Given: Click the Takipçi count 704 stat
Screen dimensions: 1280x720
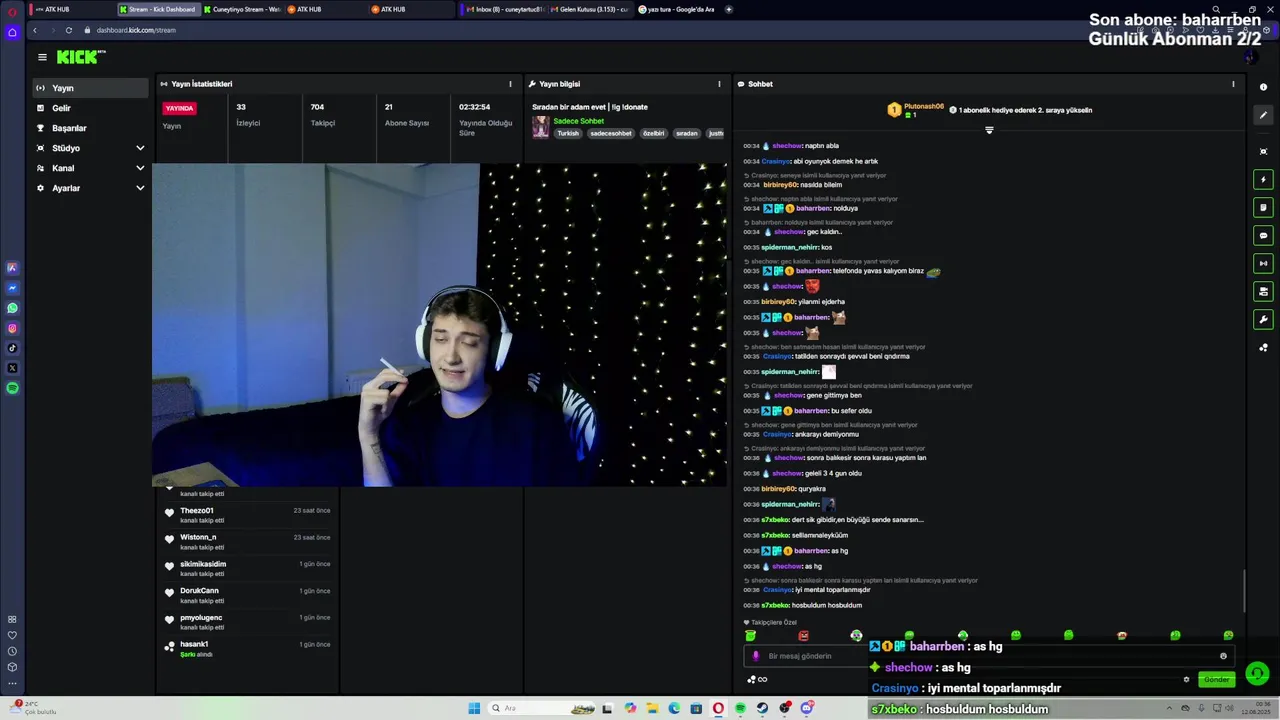Looking at the screenshot, I should point(317,107).
